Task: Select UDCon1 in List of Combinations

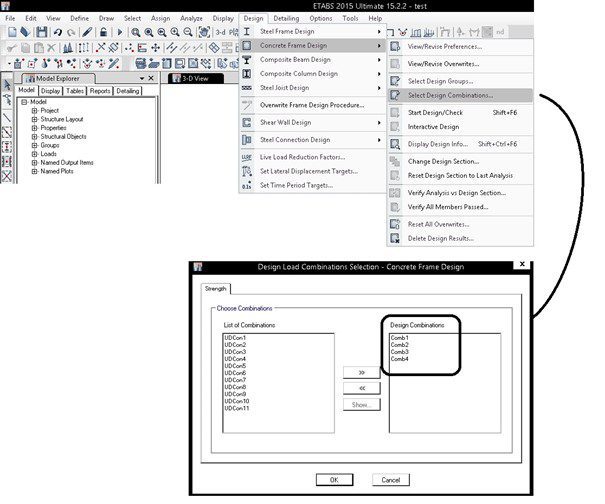Action: coord(235,338)
